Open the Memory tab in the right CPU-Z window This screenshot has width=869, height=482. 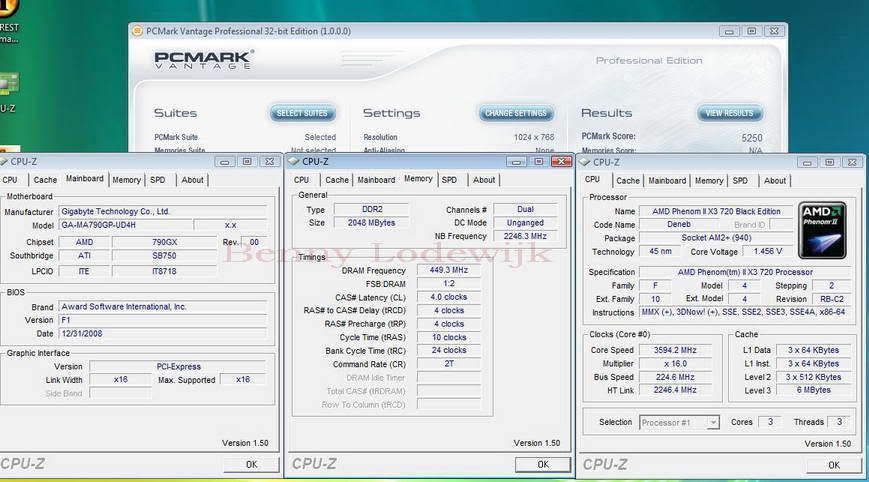[x=709, y=181]
